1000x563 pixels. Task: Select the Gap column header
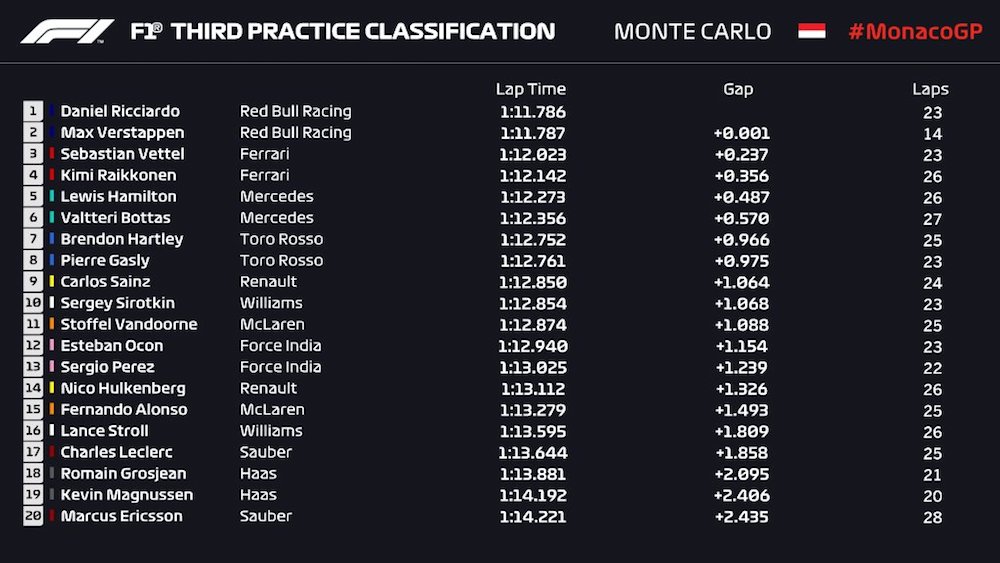pos(738,89)
